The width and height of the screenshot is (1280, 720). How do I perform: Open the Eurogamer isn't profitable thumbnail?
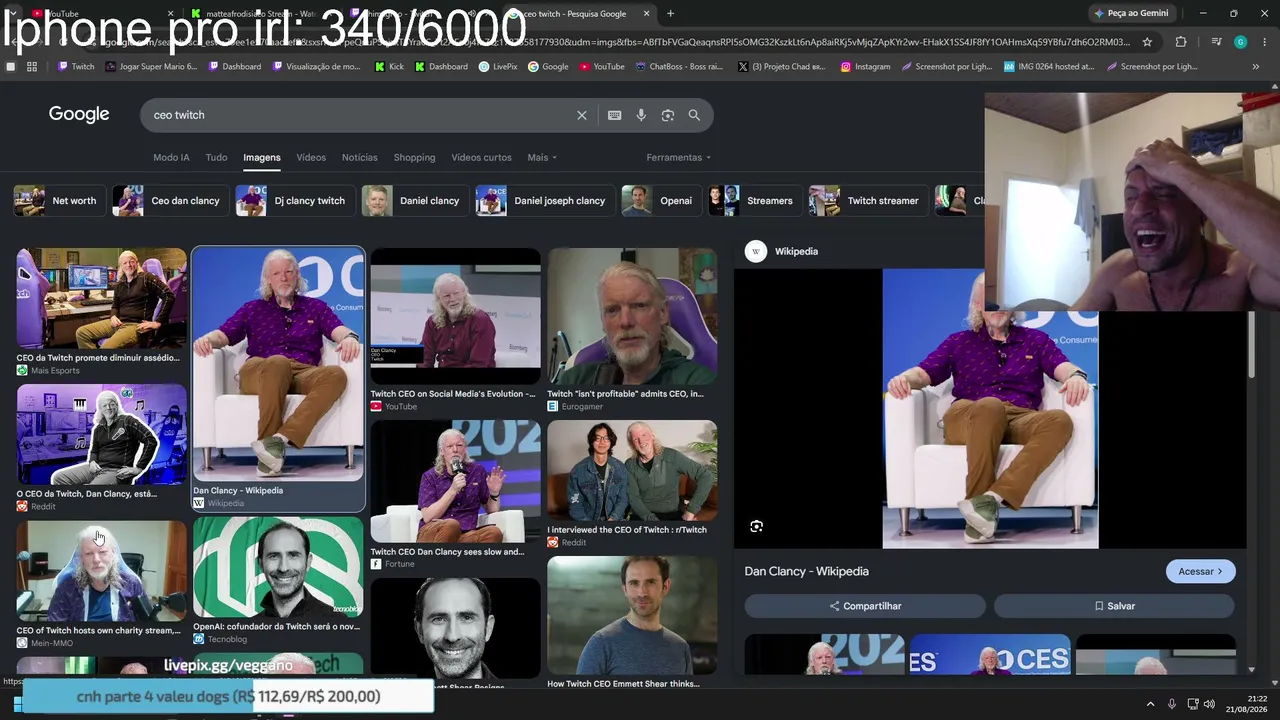pyautogui.click(x=632, y=316)
